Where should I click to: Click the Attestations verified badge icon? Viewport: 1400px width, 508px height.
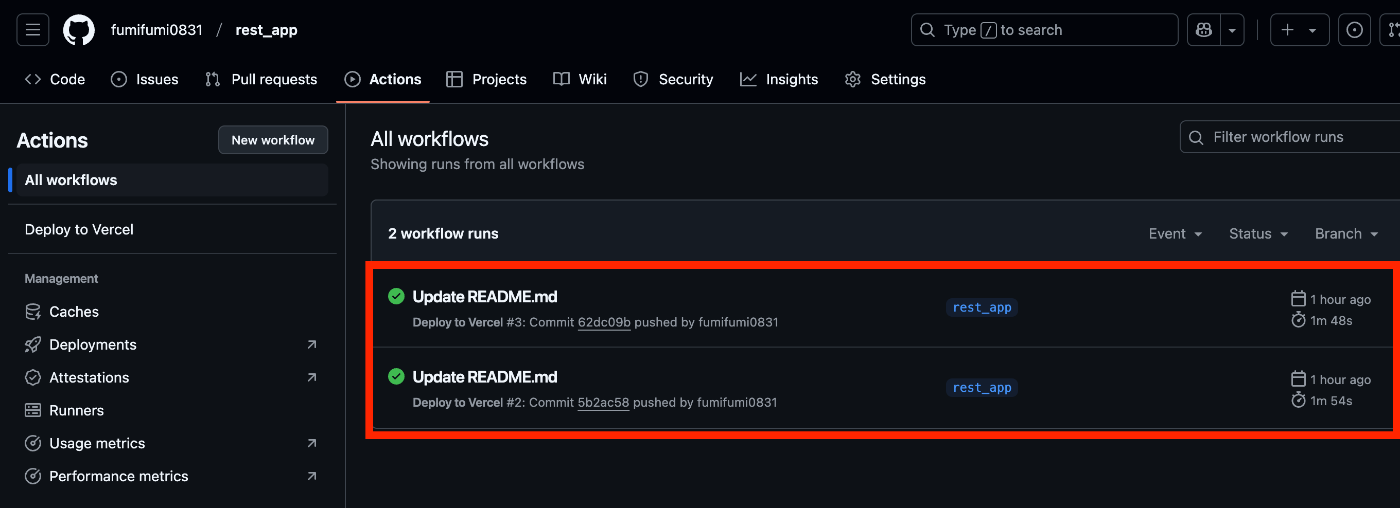tap(33, 377)
